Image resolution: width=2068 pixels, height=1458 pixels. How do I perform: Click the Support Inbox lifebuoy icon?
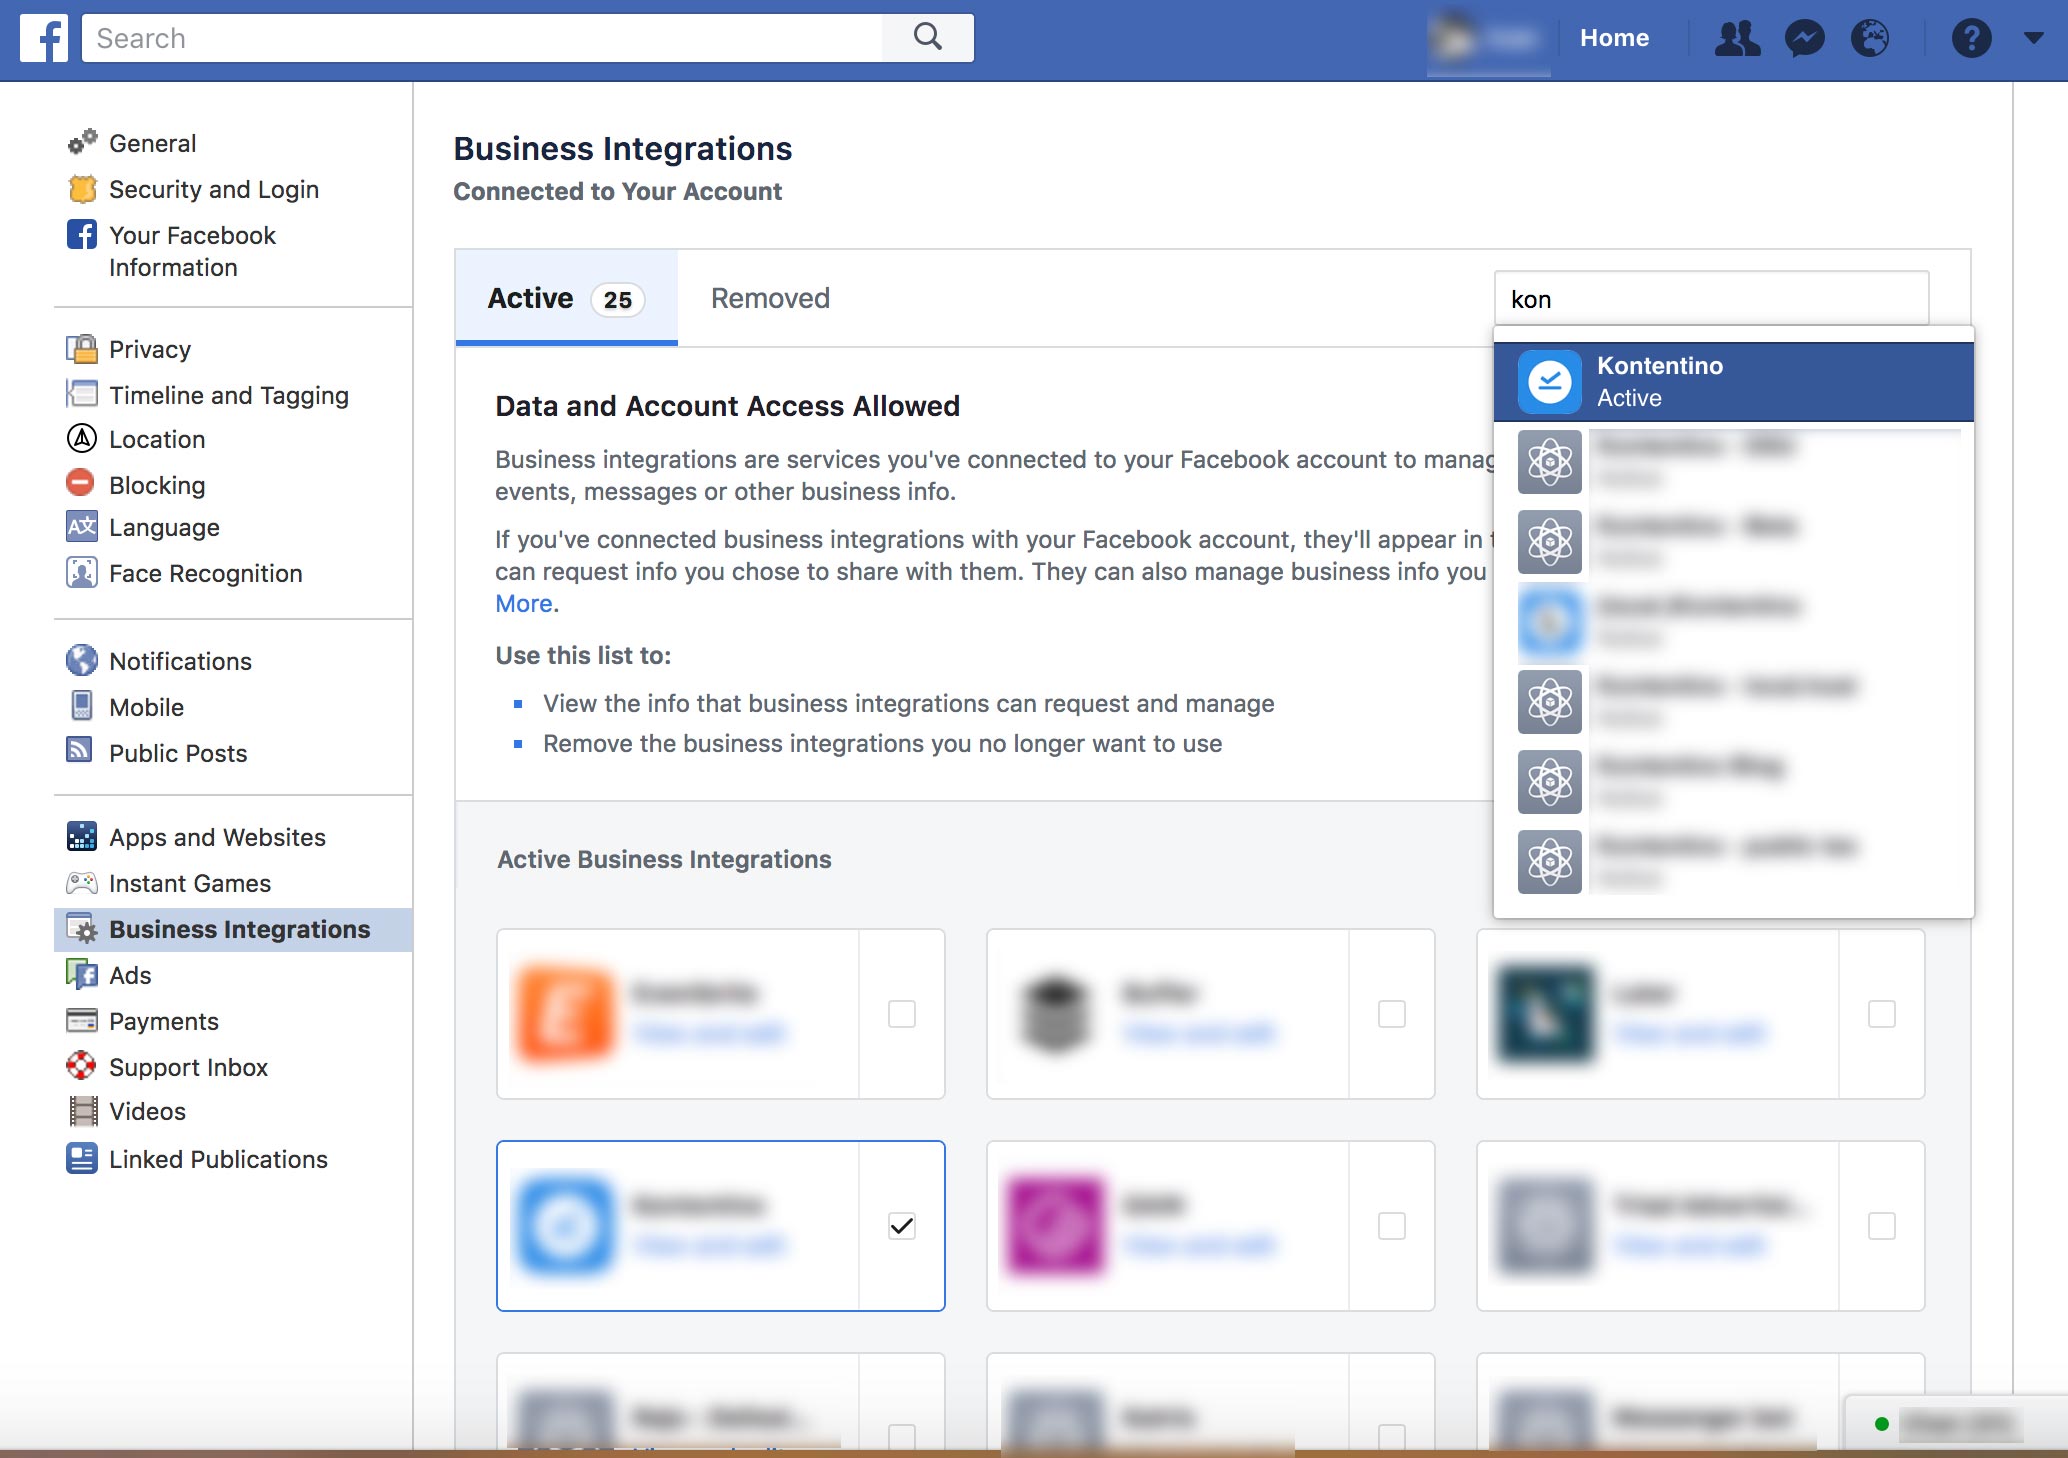pyautogui.click(x=82, y=1066)
